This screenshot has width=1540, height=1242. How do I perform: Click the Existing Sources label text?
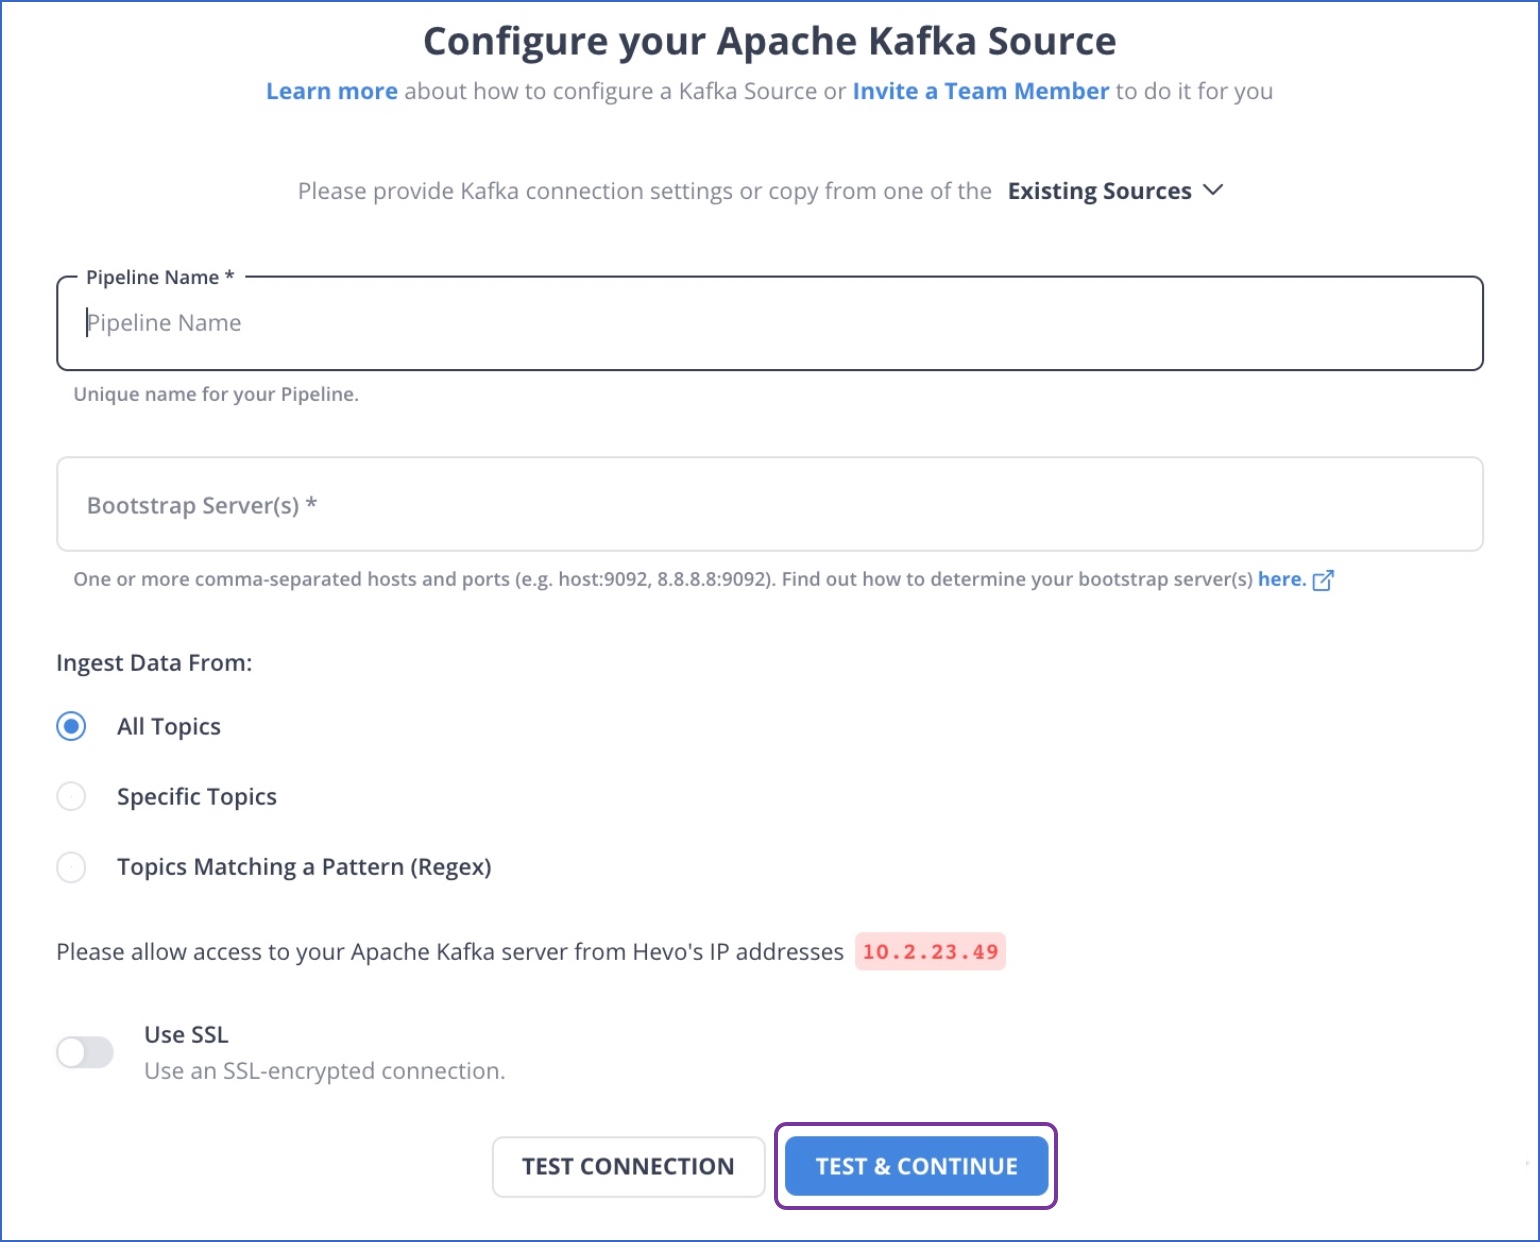(x=1100, y=191)
